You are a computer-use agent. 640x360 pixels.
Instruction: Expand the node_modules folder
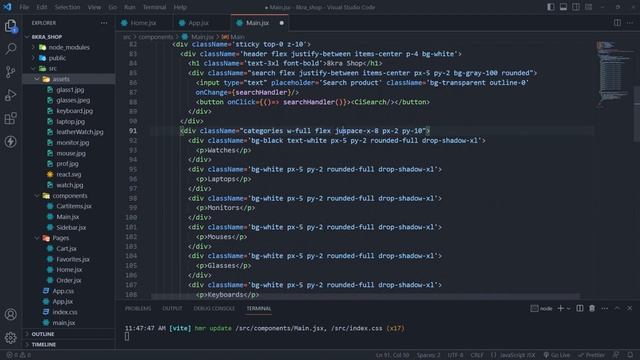[69, 47]
